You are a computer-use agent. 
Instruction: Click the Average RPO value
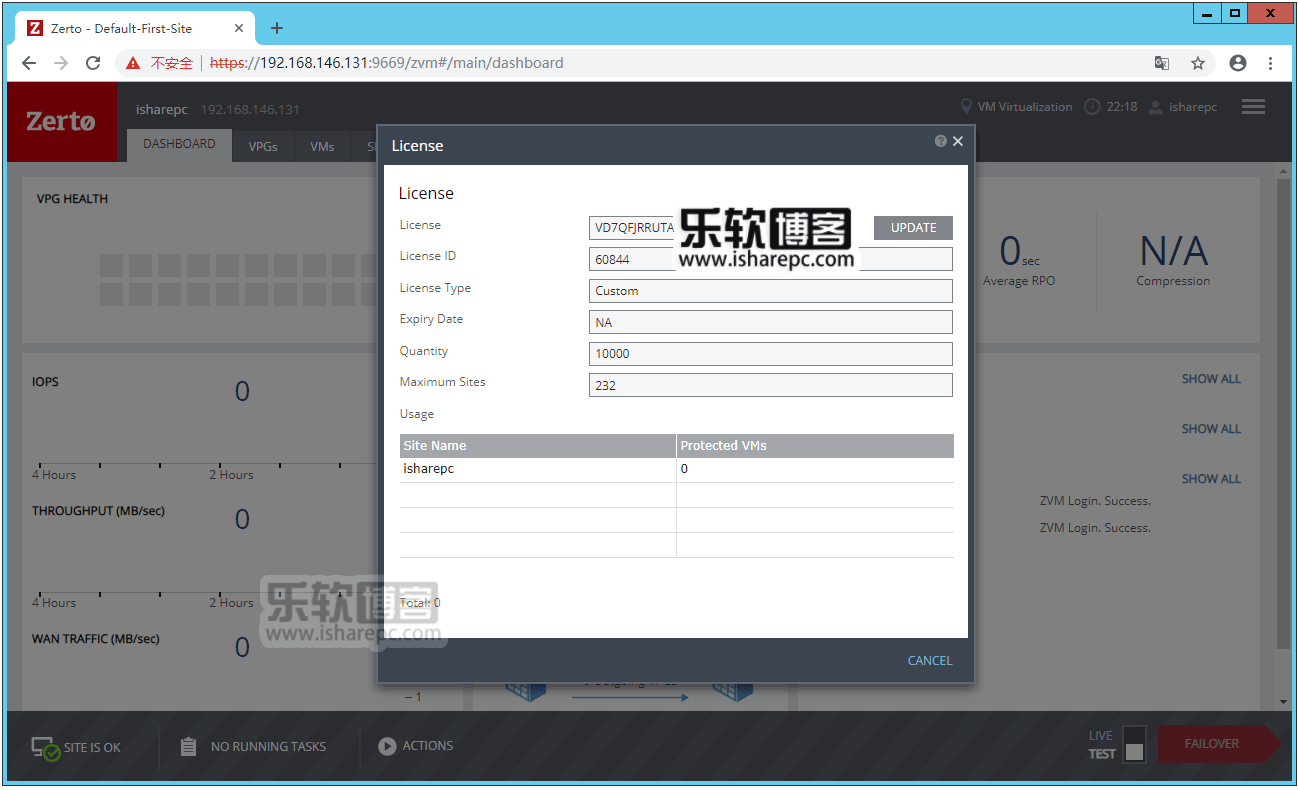[1018, 251]
